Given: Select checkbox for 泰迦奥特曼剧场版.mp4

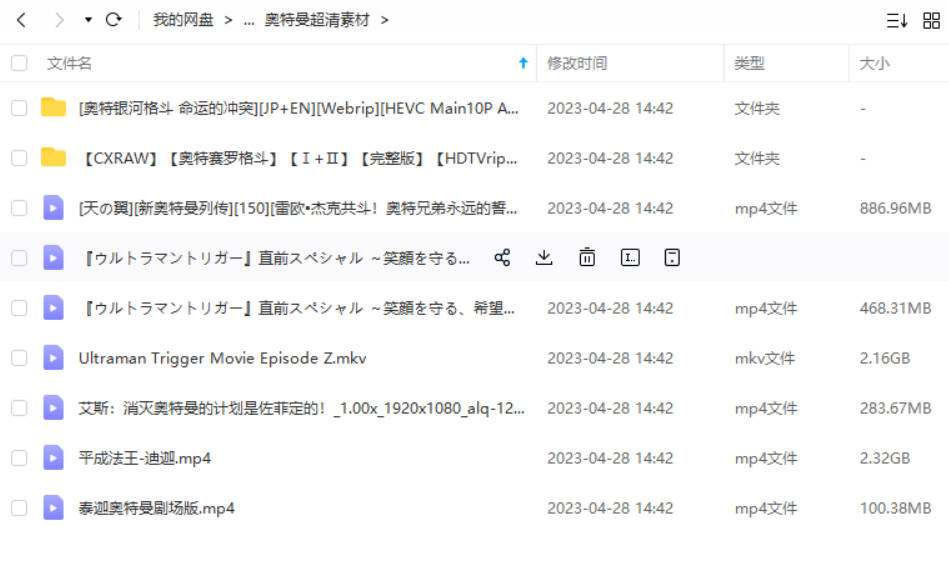Looking at the screenshot, I should point(19,508).
